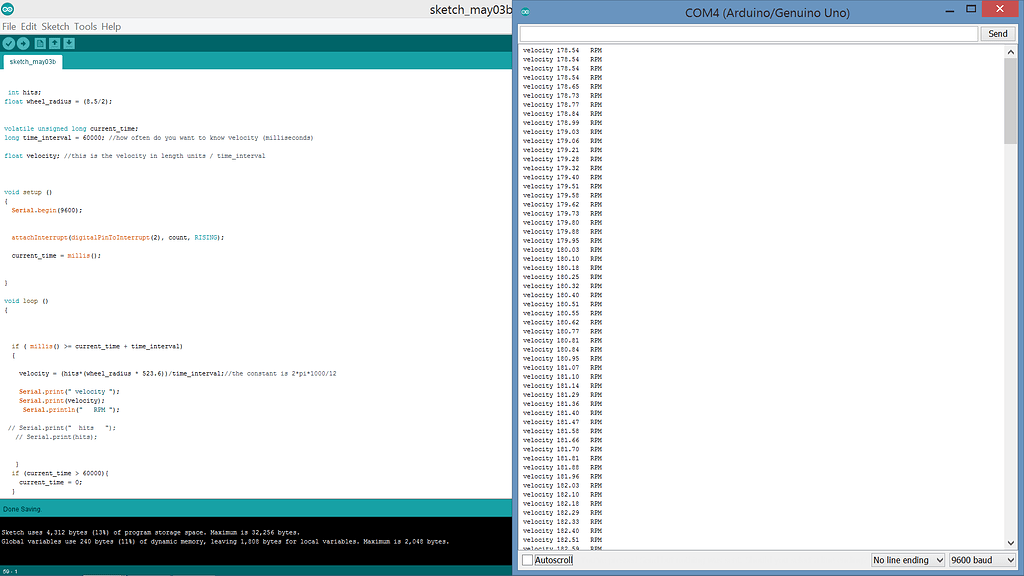The height and width of the screenshot is (576, 1024).
Task: Open the Sketch menu
Action: [56, 26]
